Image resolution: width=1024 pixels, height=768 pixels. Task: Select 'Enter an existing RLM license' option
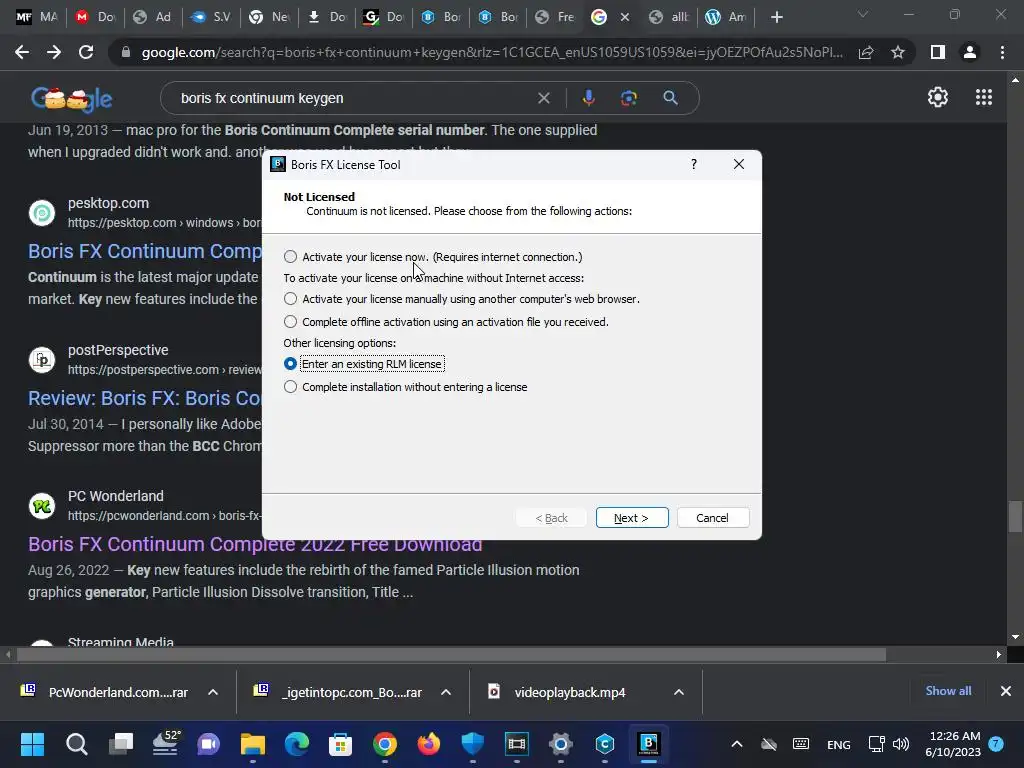coord(291,364)
